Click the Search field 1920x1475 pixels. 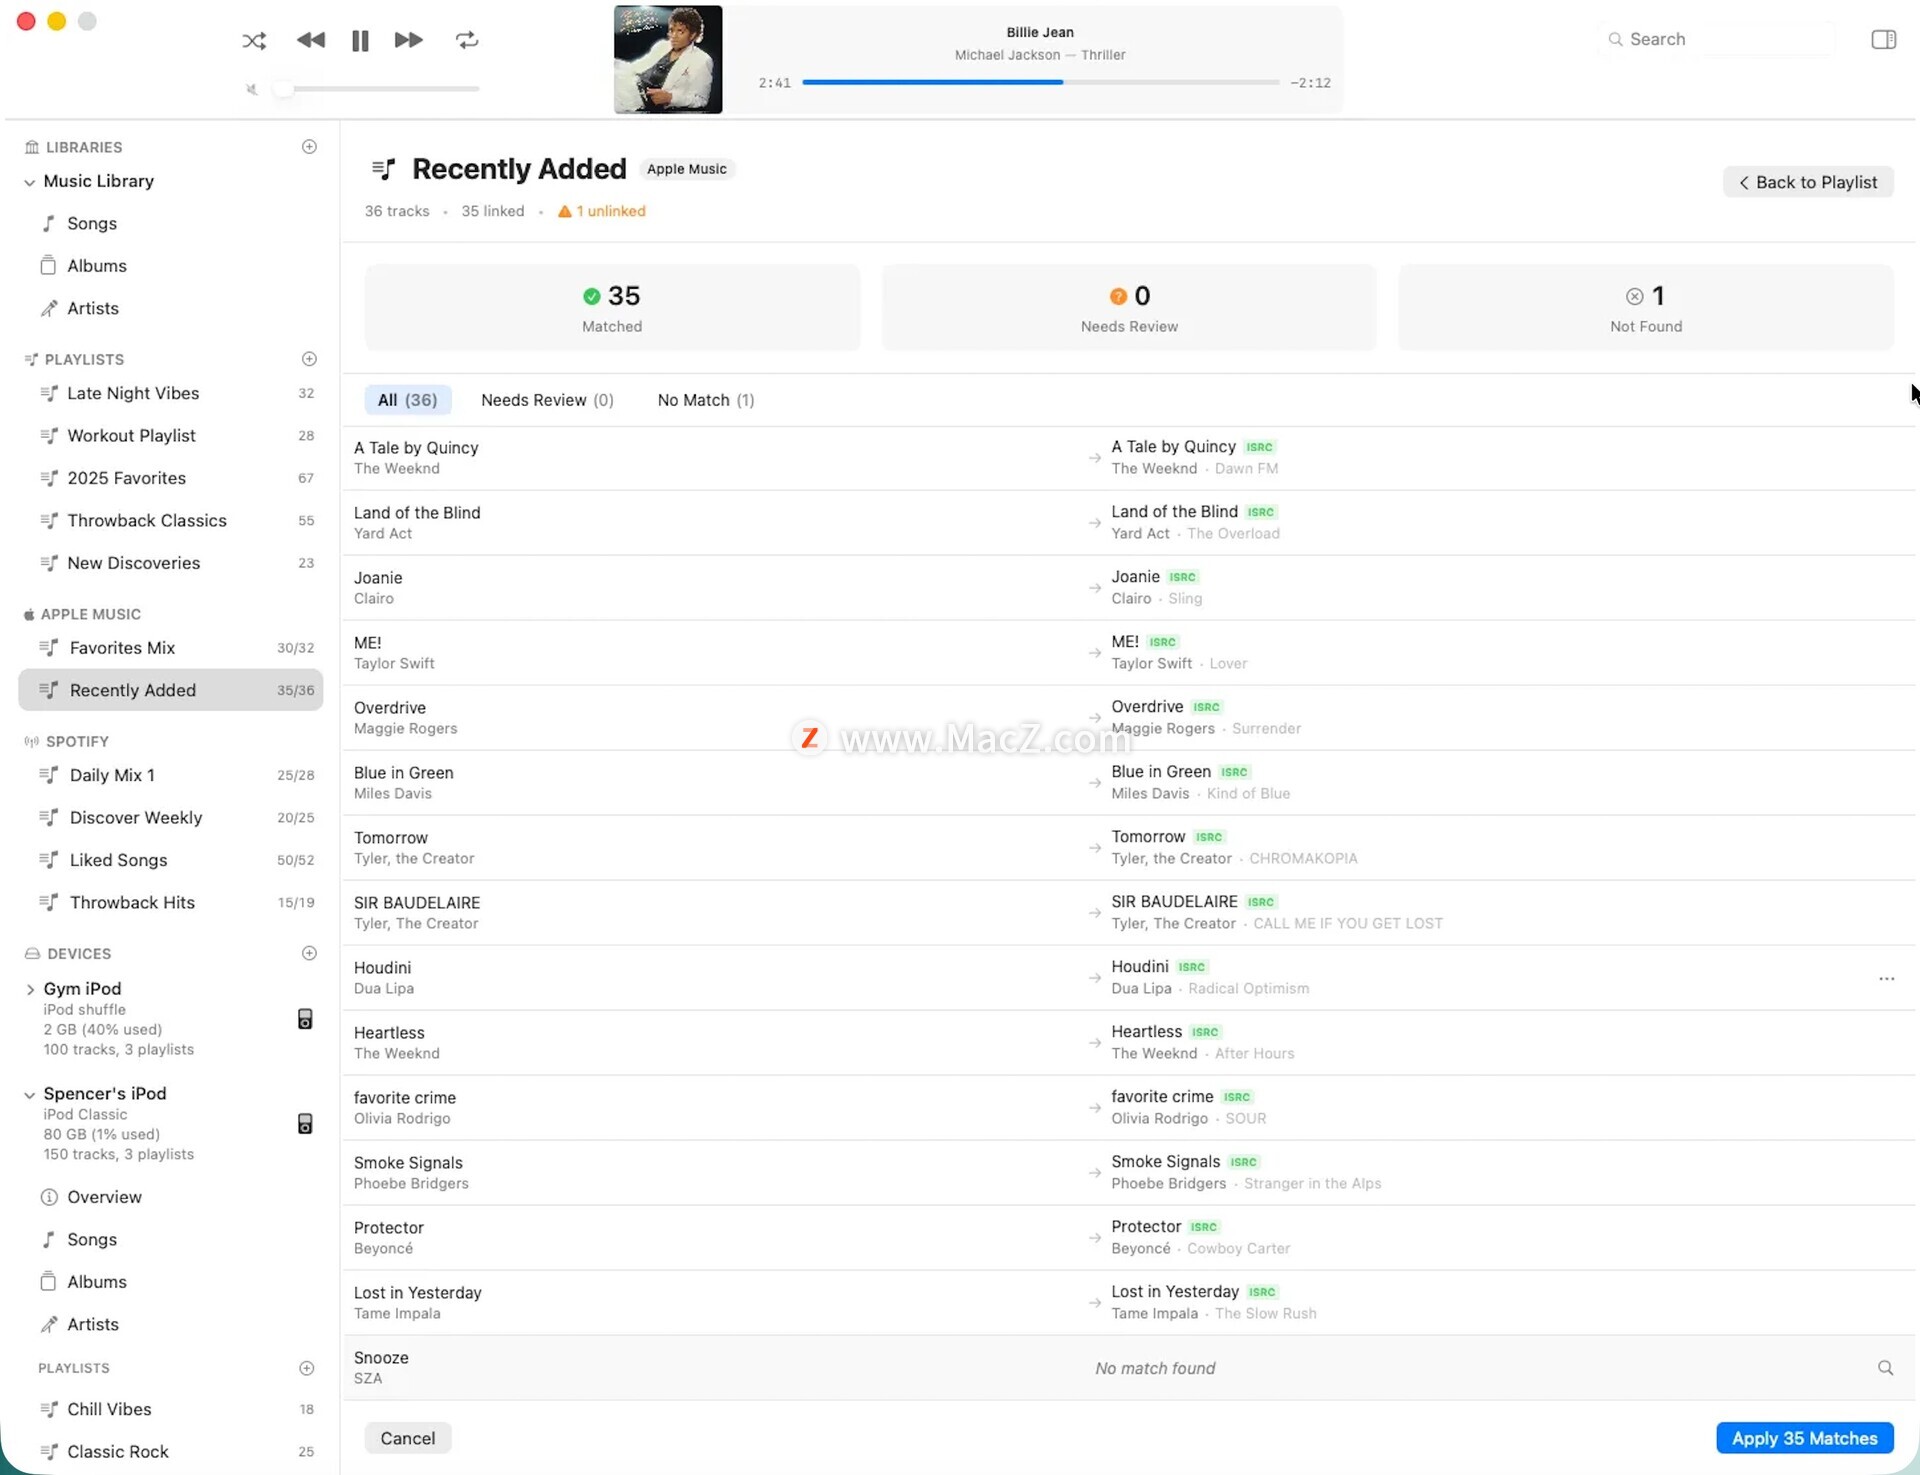1716,39
